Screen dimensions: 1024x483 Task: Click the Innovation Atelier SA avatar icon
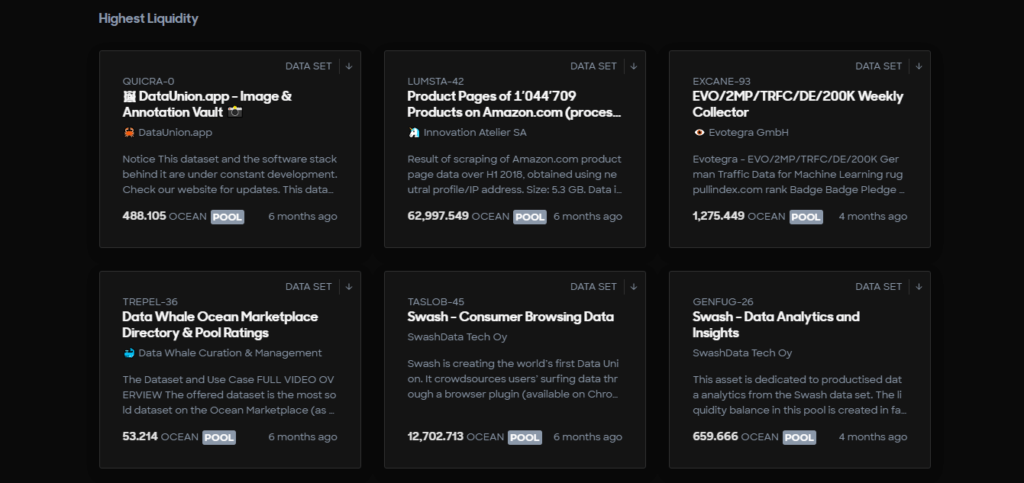[413, 132]
